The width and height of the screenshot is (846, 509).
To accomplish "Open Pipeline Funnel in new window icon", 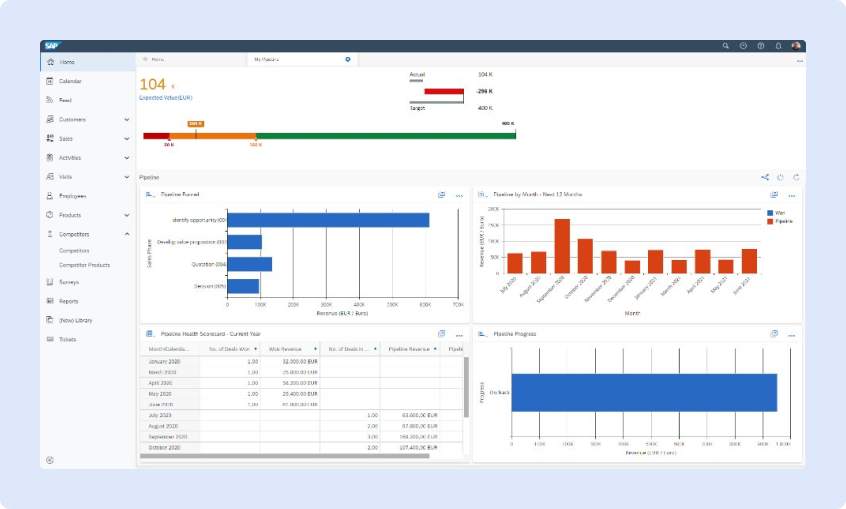I will [x=441, y=194].
